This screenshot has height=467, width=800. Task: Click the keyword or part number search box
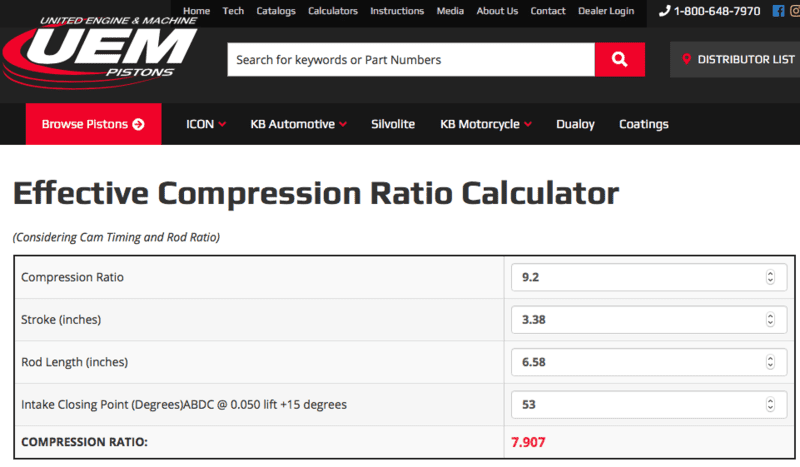click(x=410, y=59)
